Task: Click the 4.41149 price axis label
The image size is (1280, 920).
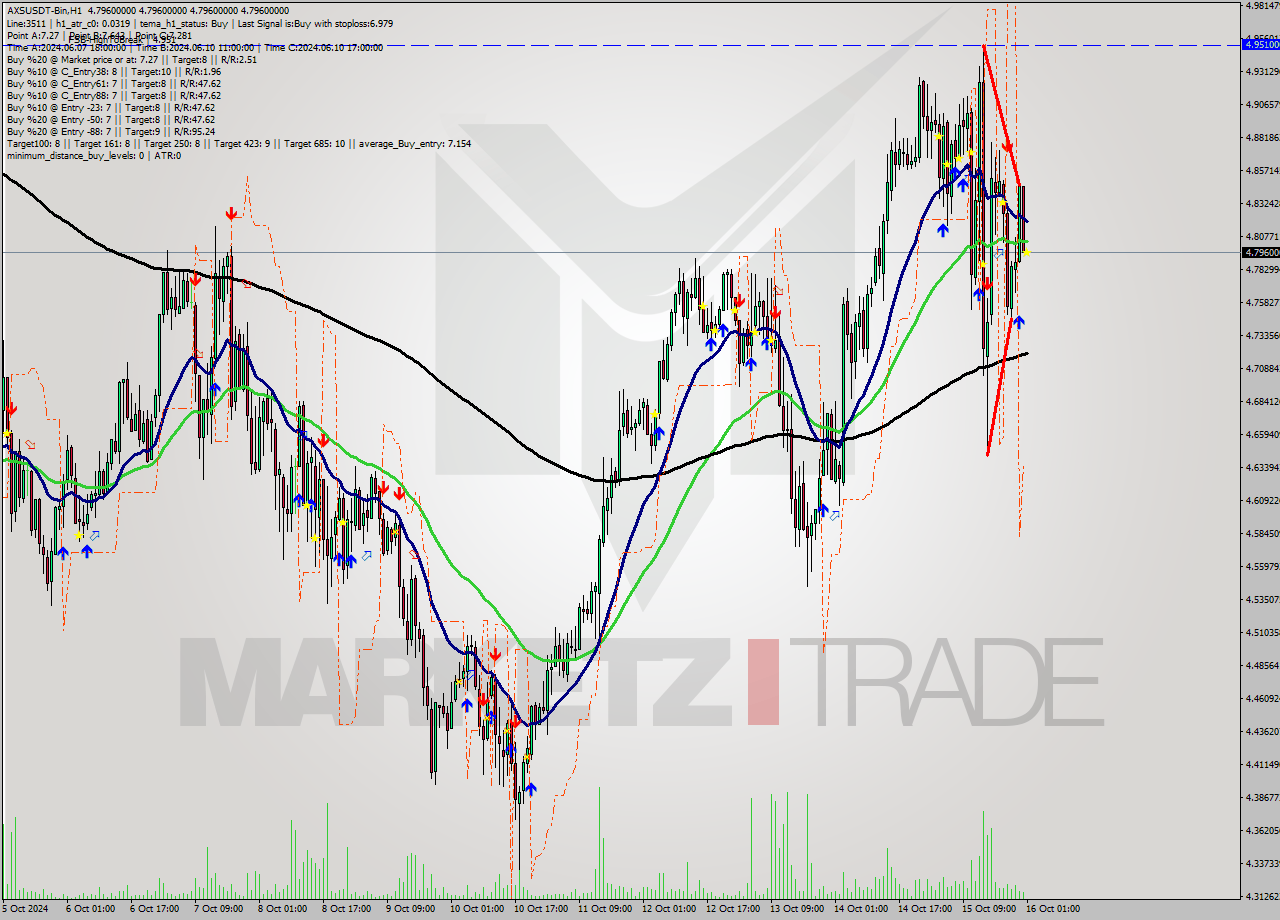Action: click(x=1262, y=765)
